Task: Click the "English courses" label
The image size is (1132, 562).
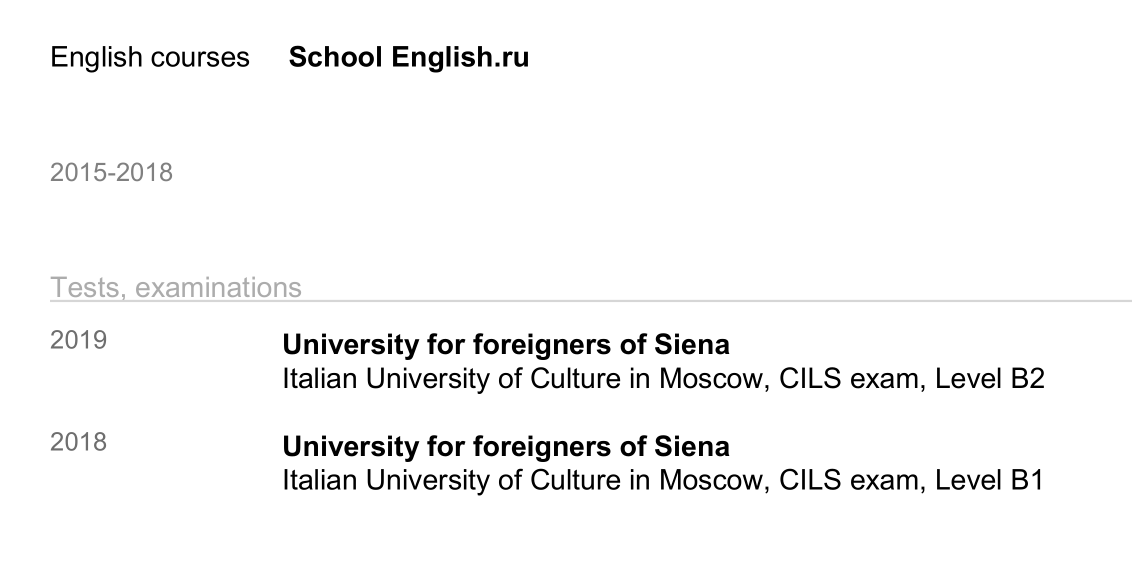Action: [150, 58]
